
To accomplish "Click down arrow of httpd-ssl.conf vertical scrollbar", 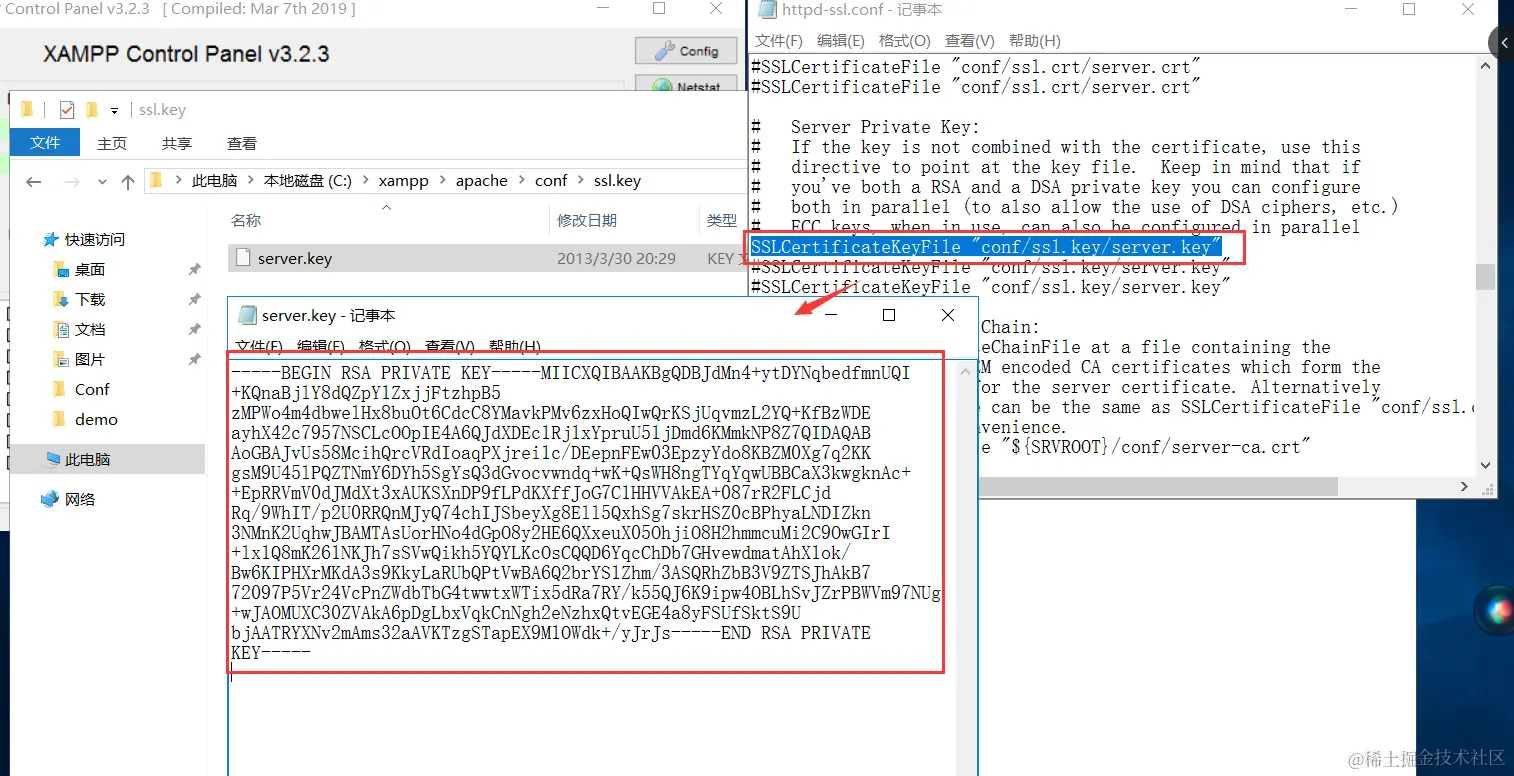I will (x=1486, y=466).
